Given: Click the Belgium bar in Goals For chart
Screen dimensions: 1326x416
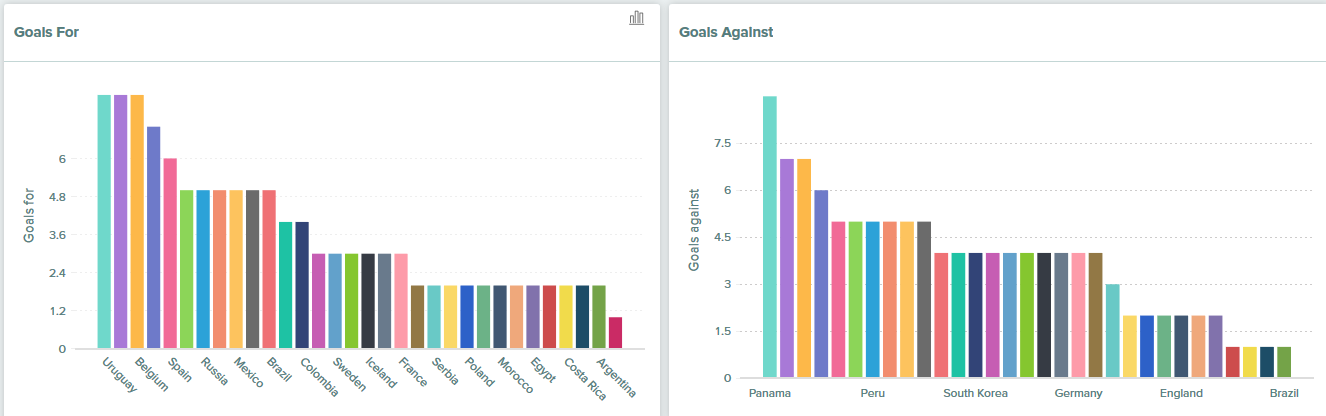Looking at the screenshot, I should 137,221.
